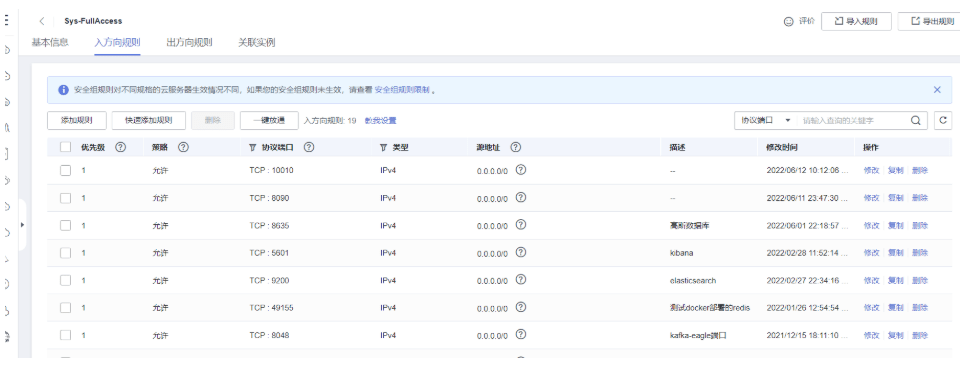The height and width of the screenshot is (367, 975).
Task: Click 删除 for the TCP:10010 rule
Action: pyautogui.click(x=920, y=170)
